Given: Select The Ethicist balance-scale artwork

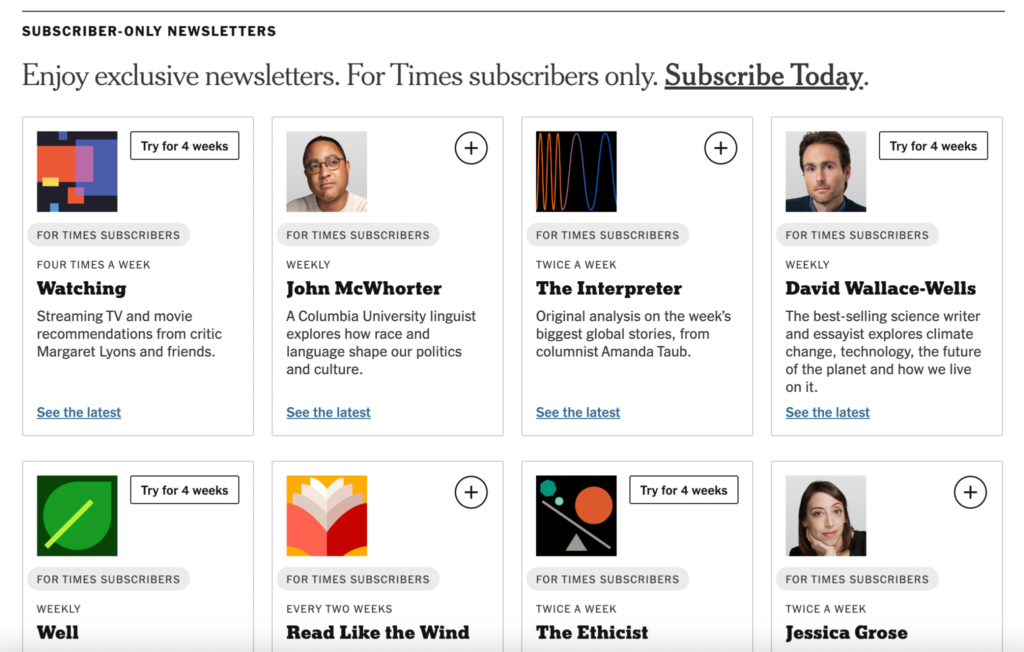Looking at the screenshot, I should click(x=574, y=515).
